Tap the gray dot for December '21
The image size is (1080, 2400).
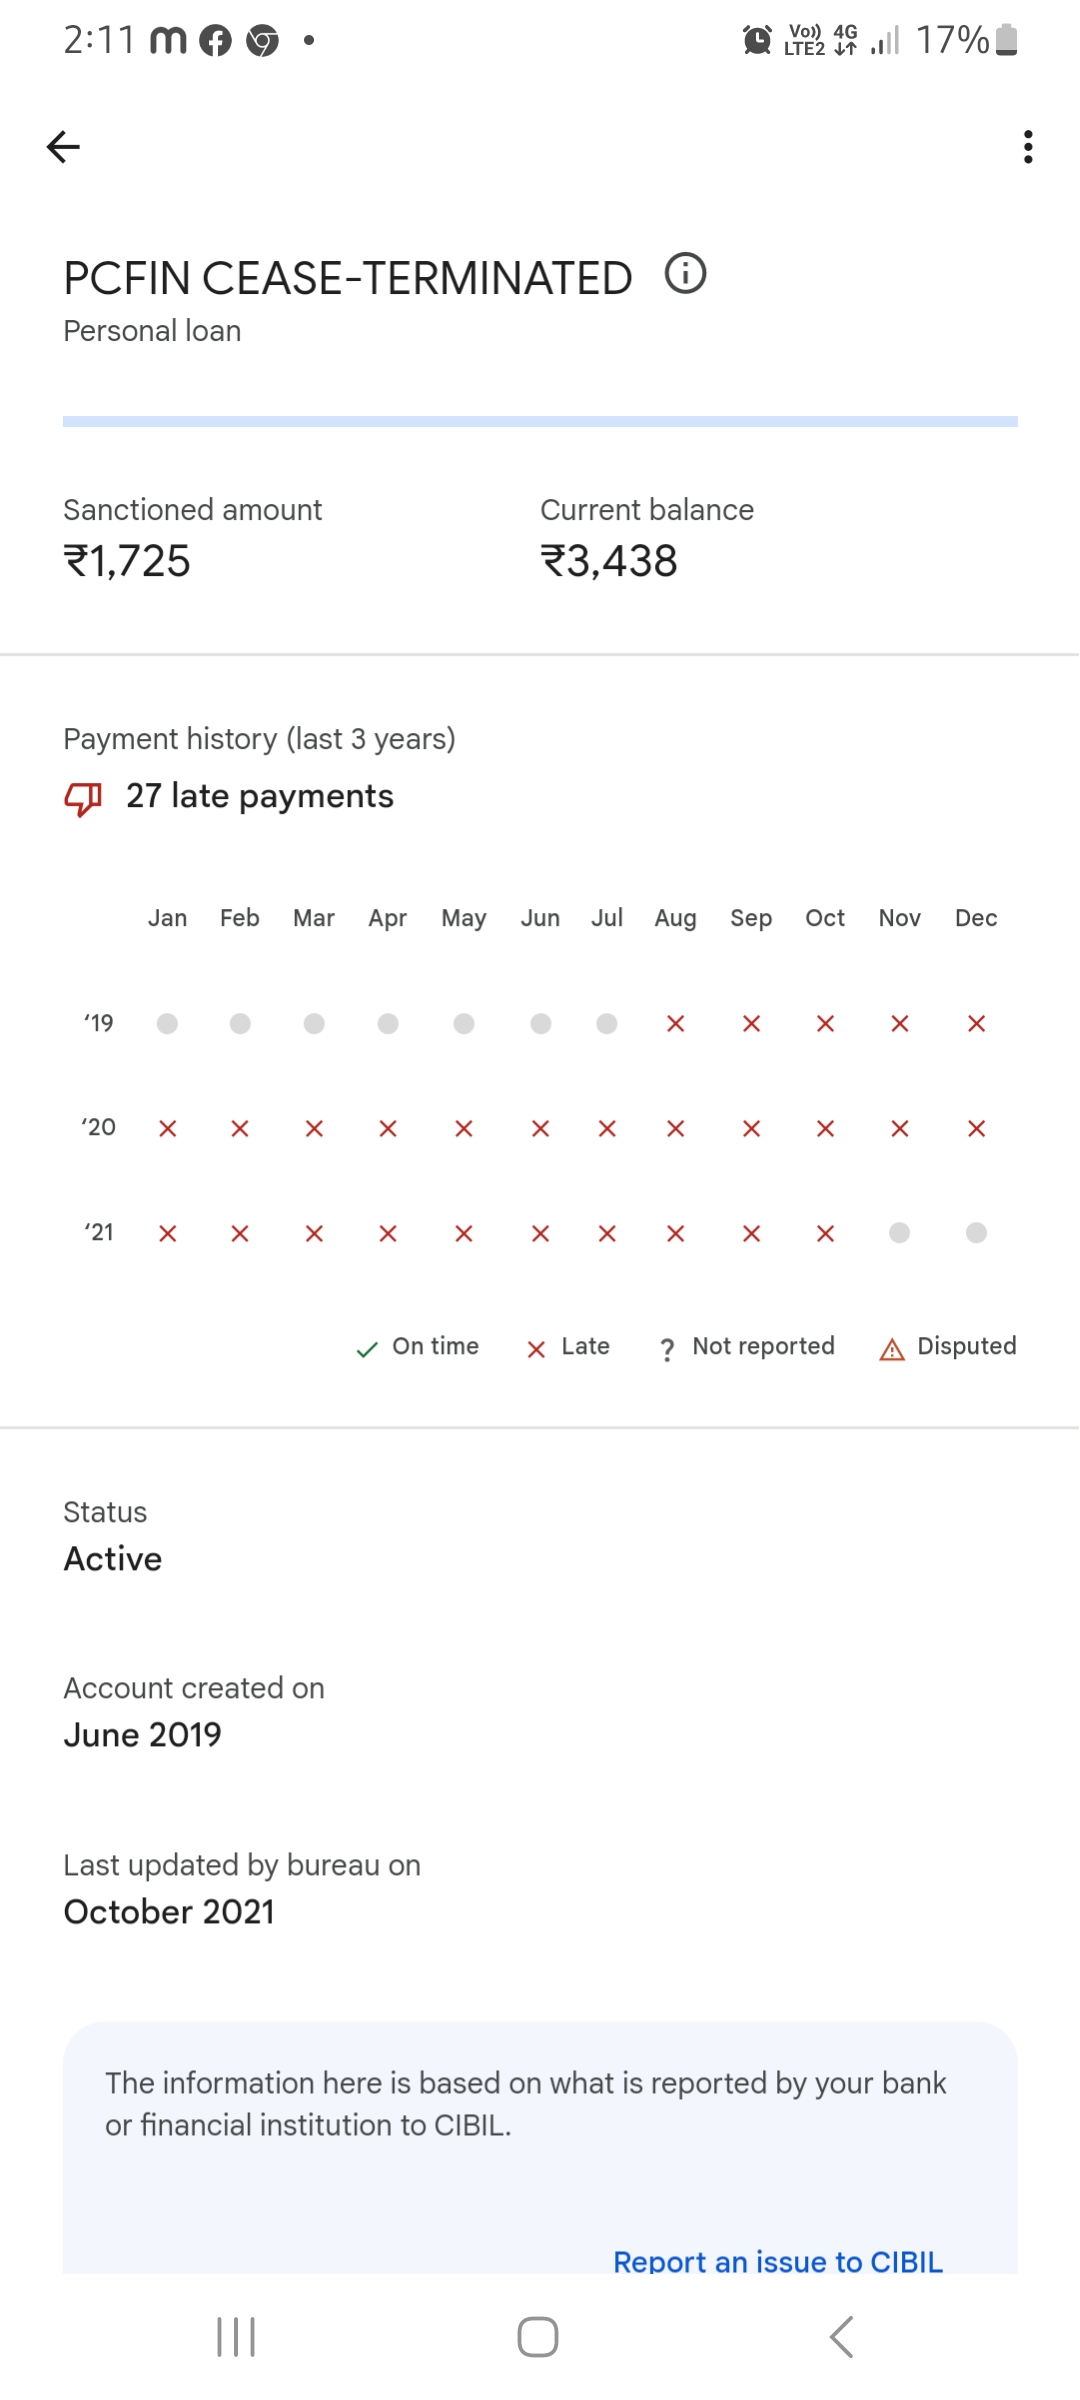click(977, 1233)
